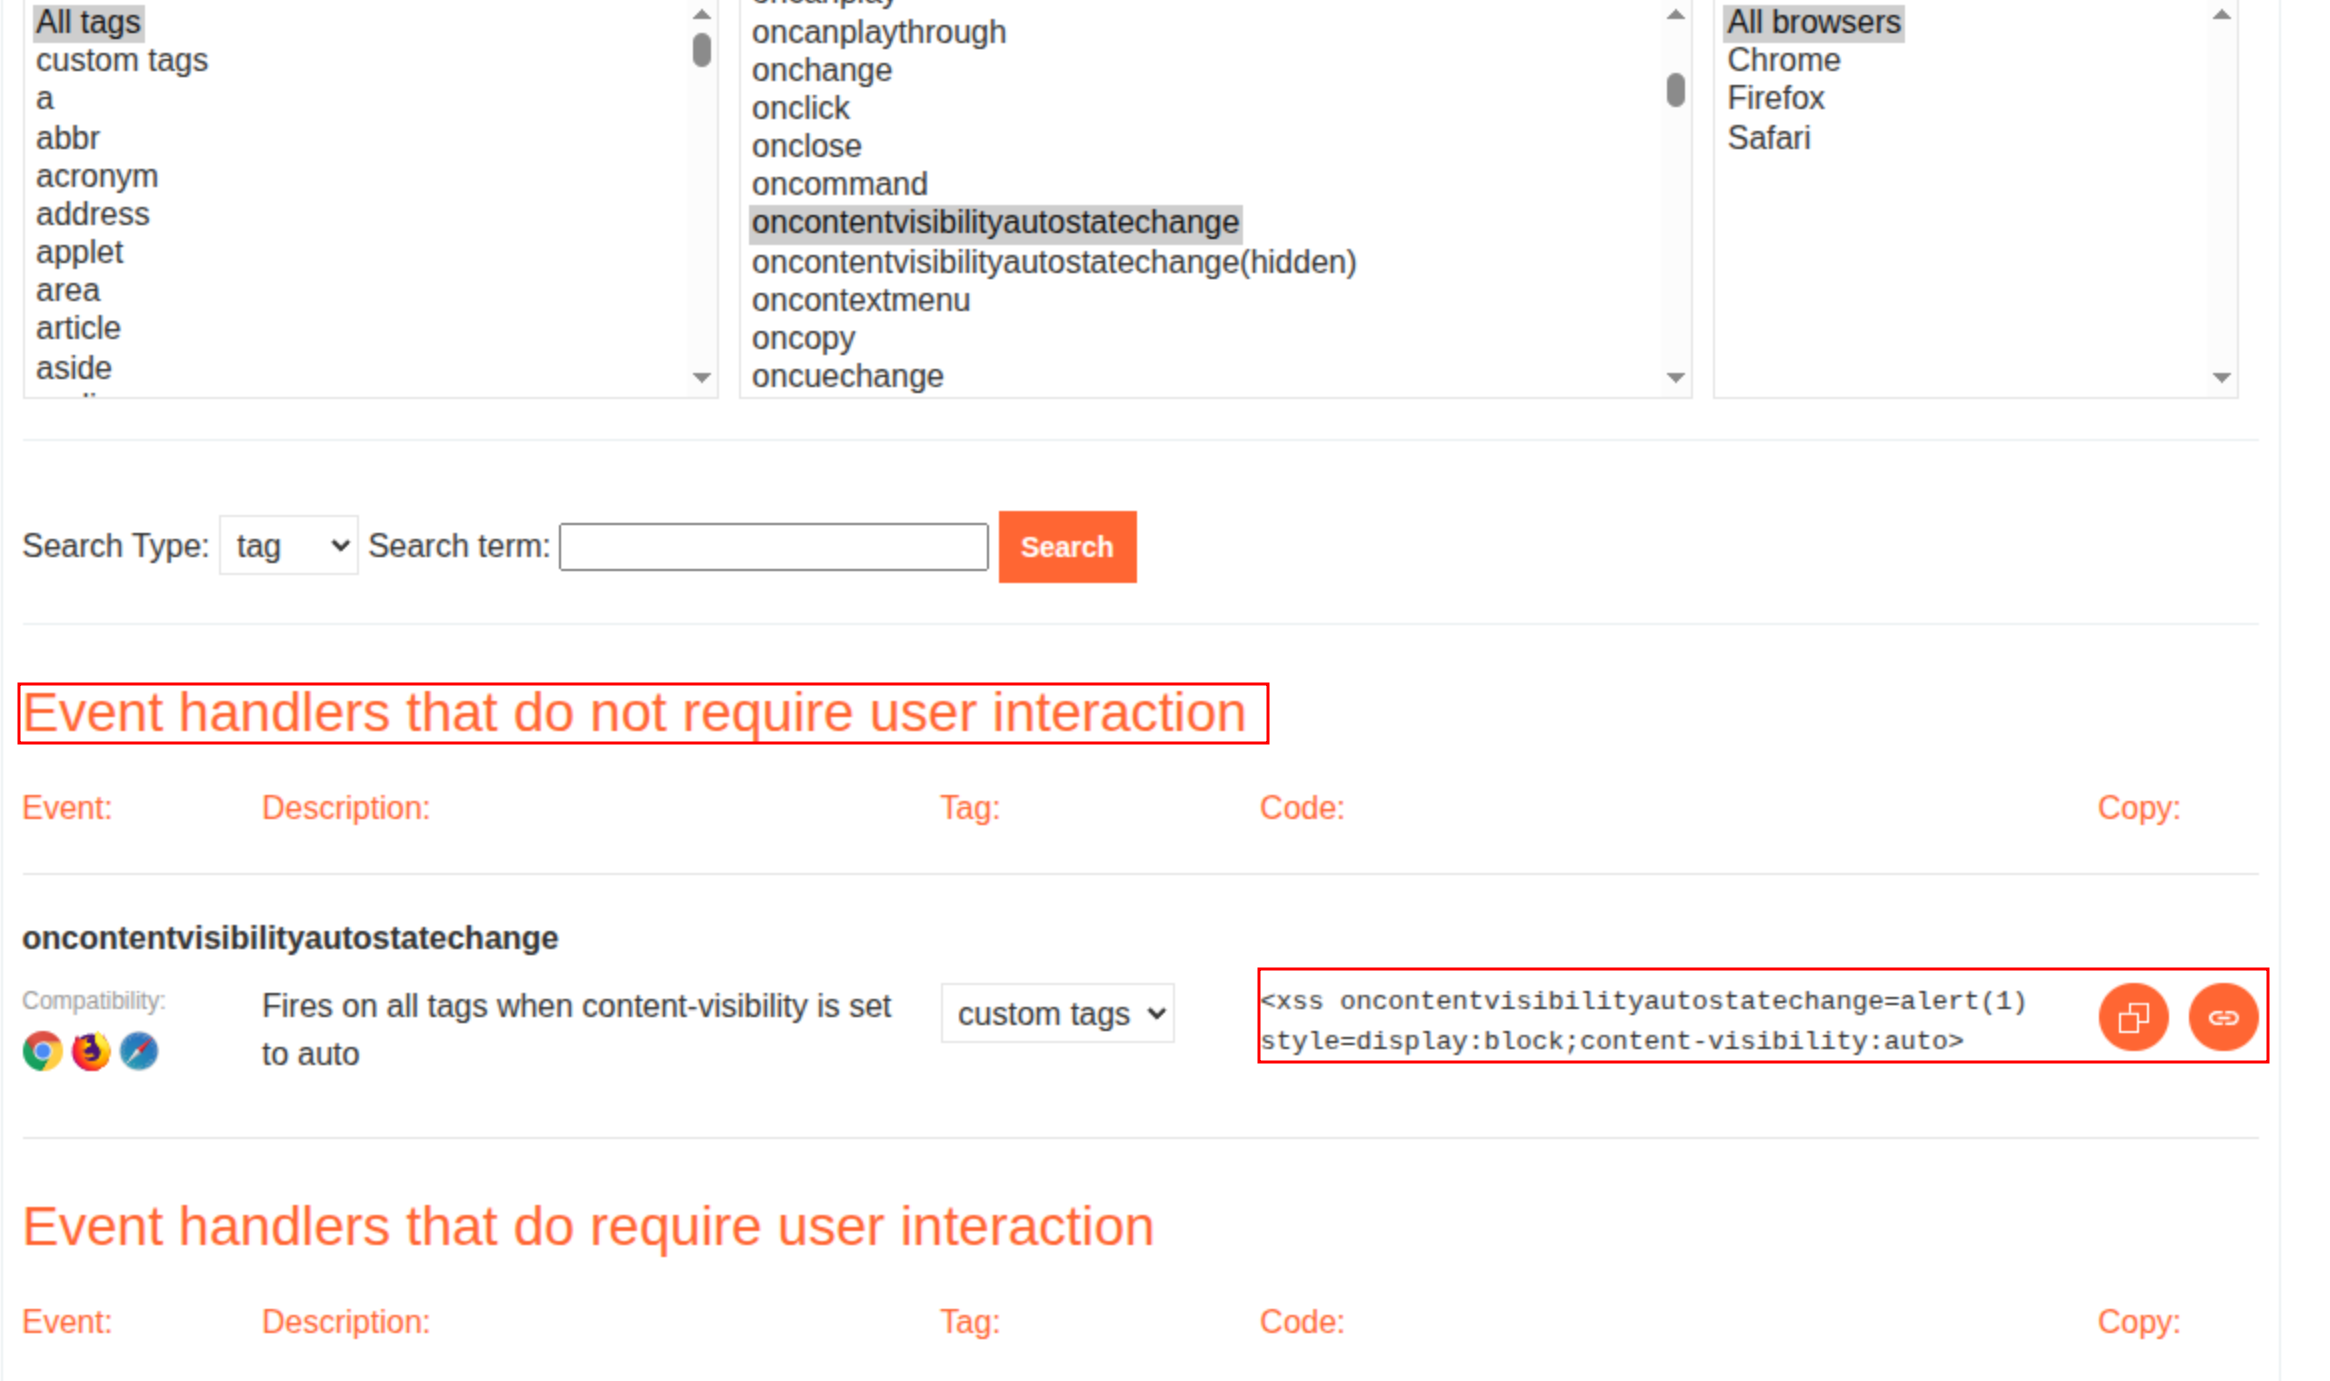Select All browsers in the browsers list

(x=1812, y=21)
